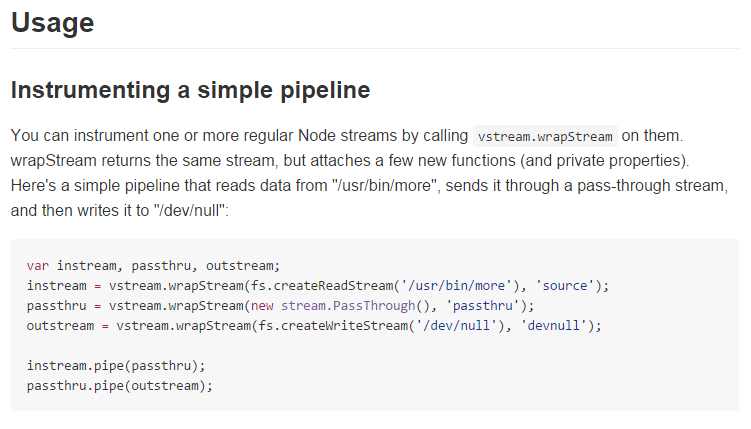
Task: Click the paragraph text '/dev/null' mention
Action: 190,211
